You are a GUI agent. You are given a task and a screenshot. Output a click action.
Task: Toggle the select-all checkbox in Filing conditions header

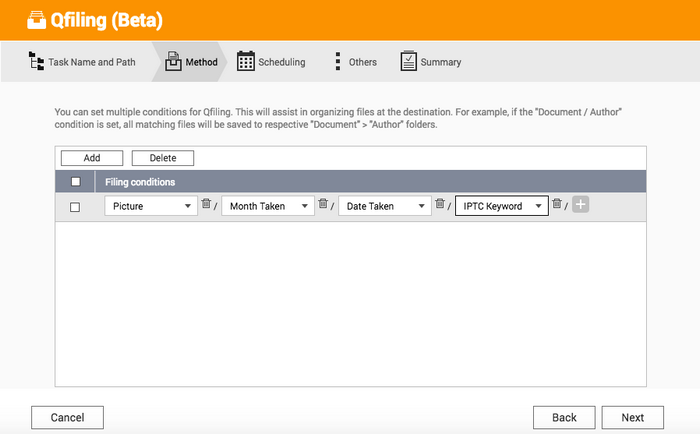point(76,182)
